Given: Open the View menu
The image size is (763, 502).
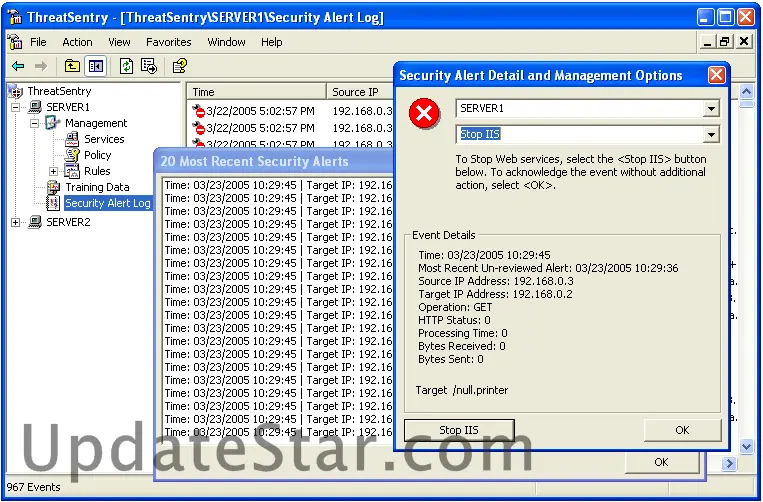Looking at the screenshot, I should point(119,42).
